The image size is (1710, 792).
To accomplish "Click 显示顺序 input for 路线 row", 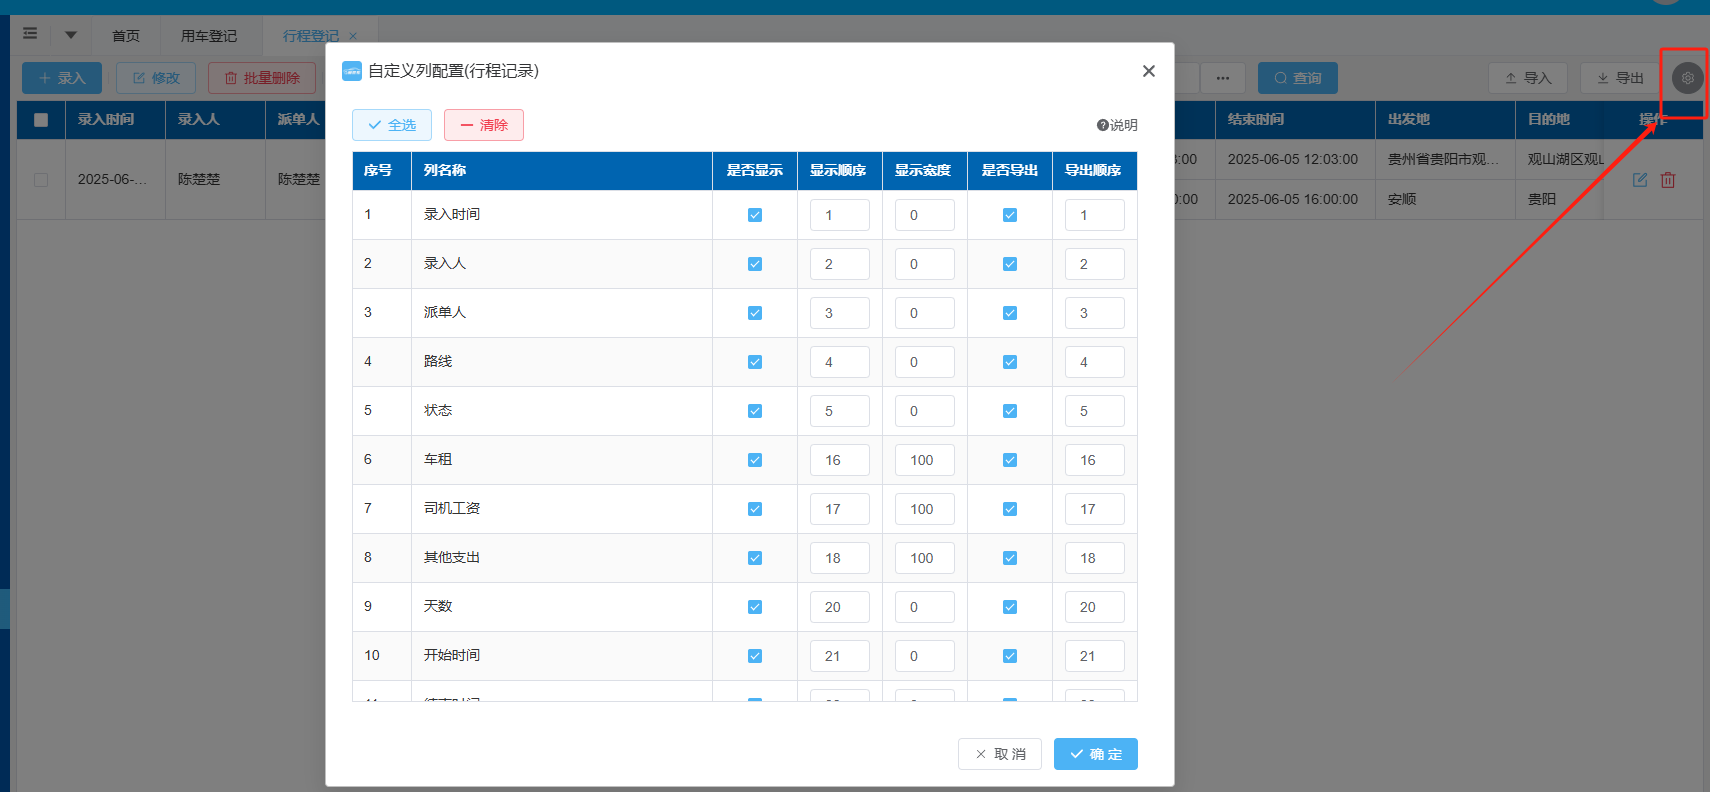I will [x=839, y=362].
